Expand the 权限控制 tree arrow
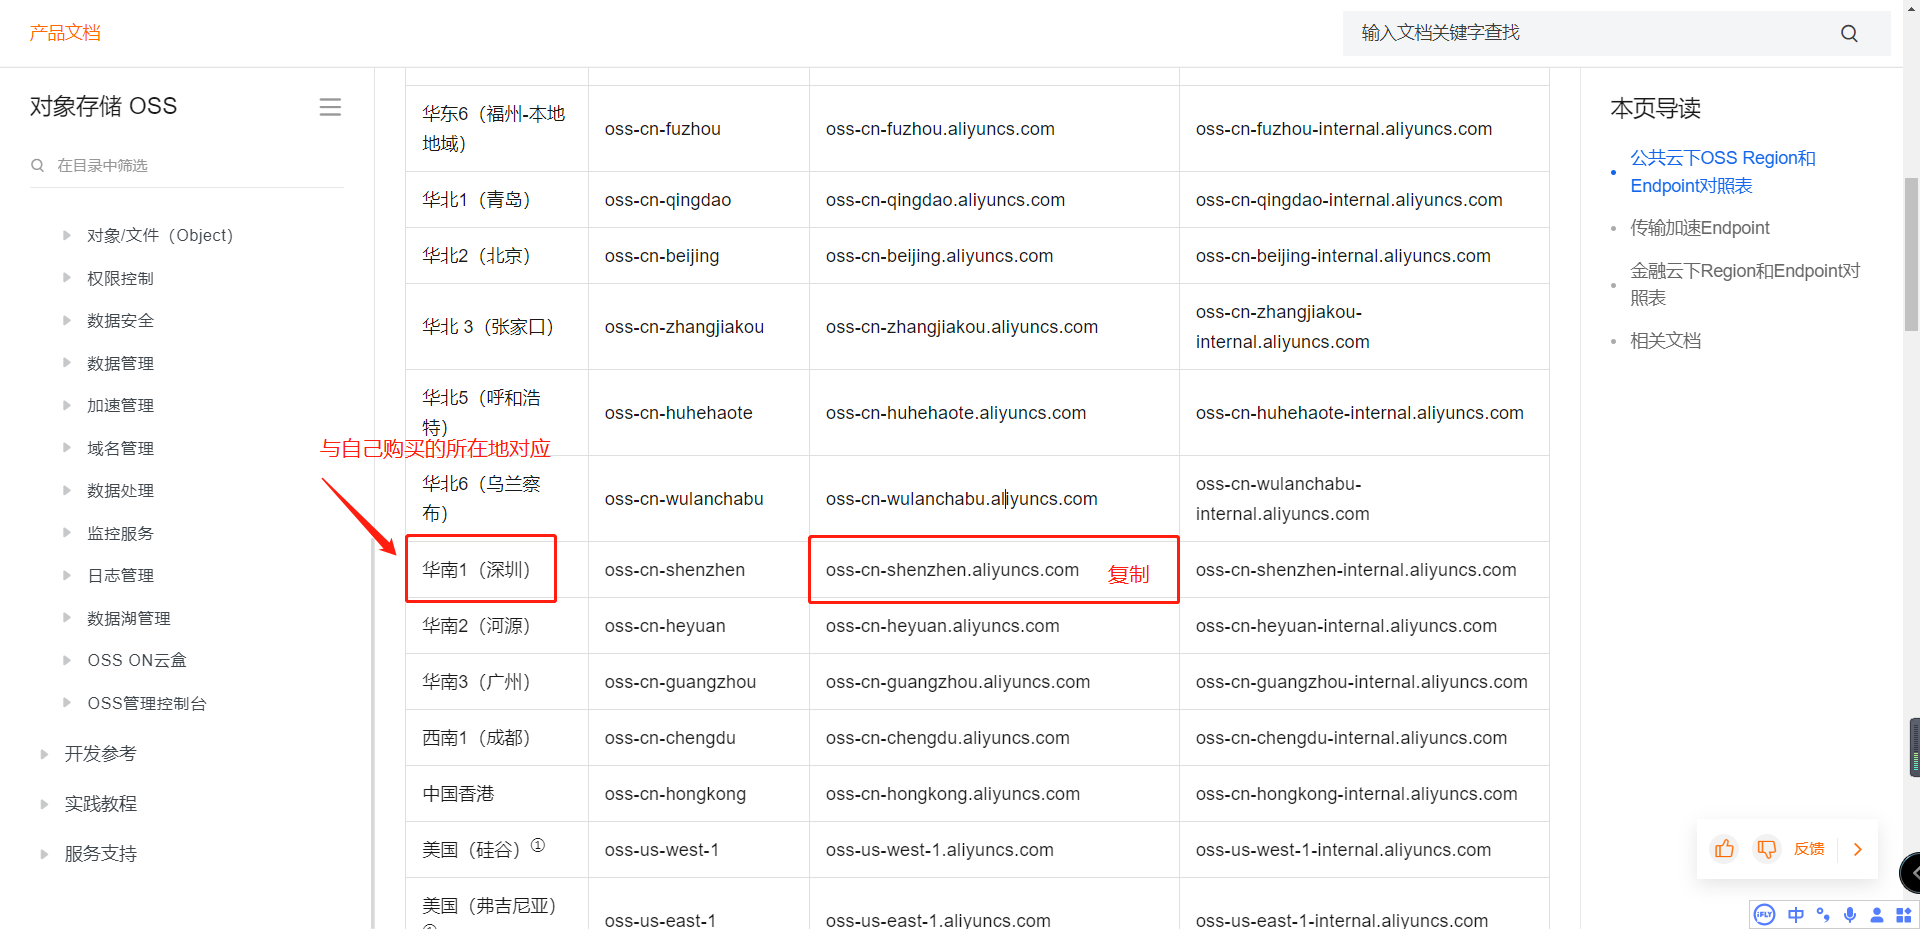Screen dimensions: 1920x929 67,278
